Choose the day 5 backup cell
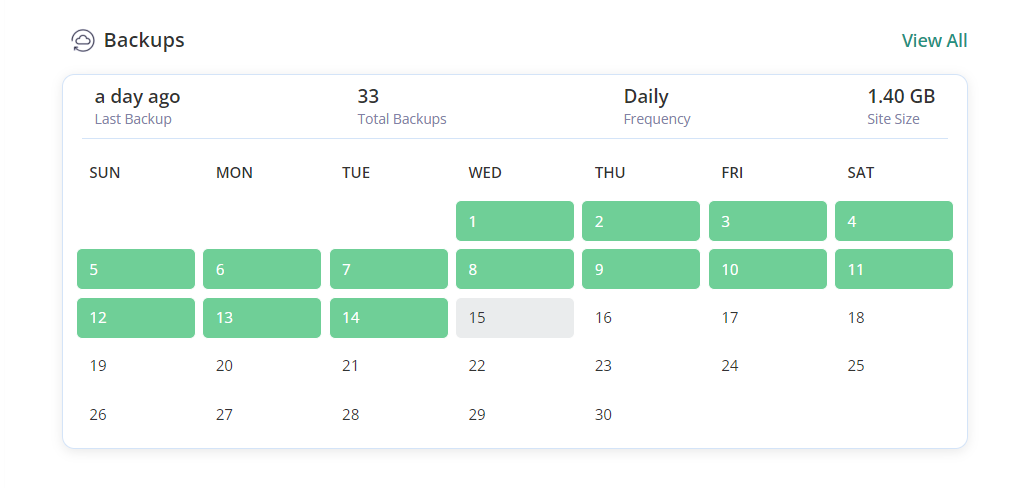 (x=135, y=269)
